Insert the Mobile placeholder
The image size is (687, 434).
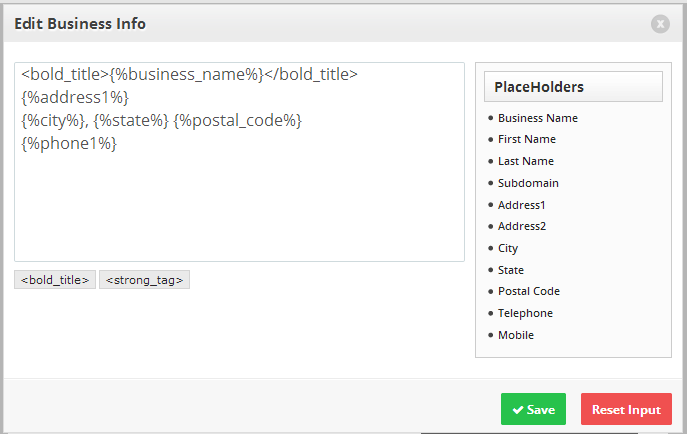click(x=516, y=335)
